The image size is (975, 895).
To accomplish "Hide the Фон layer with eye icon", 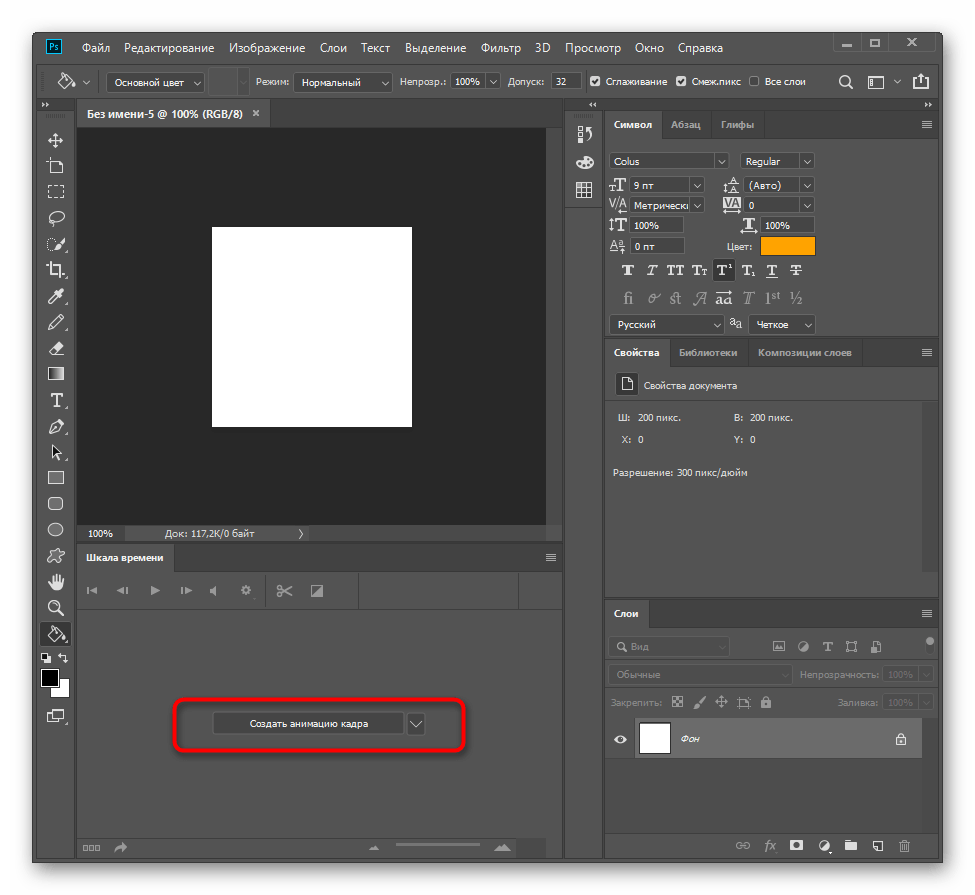I will 621,739.
